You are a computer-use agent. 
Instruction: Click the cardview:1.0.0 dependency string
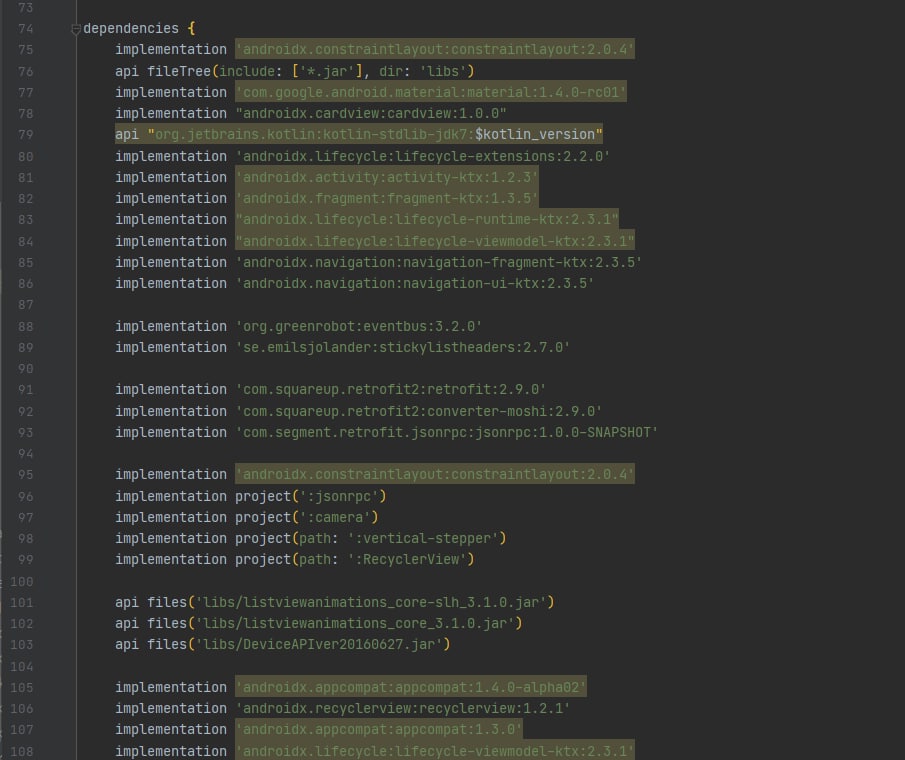coord(371,114)
